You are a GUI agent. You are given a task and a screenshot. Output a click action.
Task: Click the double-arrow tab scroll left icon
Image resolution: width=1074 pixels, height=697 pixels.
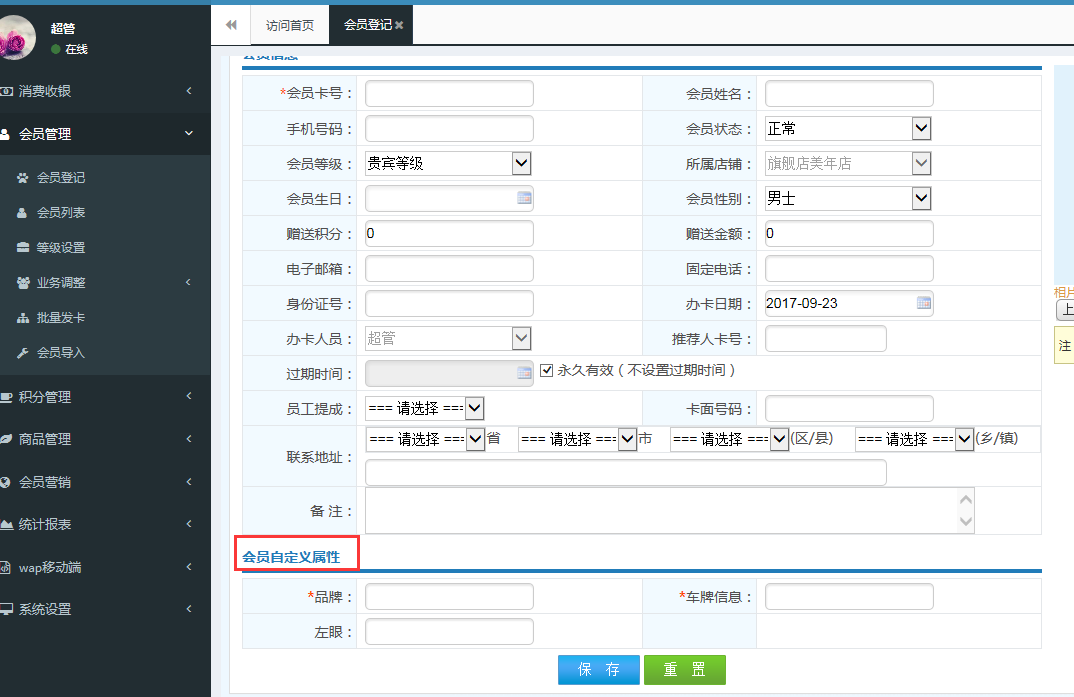(231, 25)
